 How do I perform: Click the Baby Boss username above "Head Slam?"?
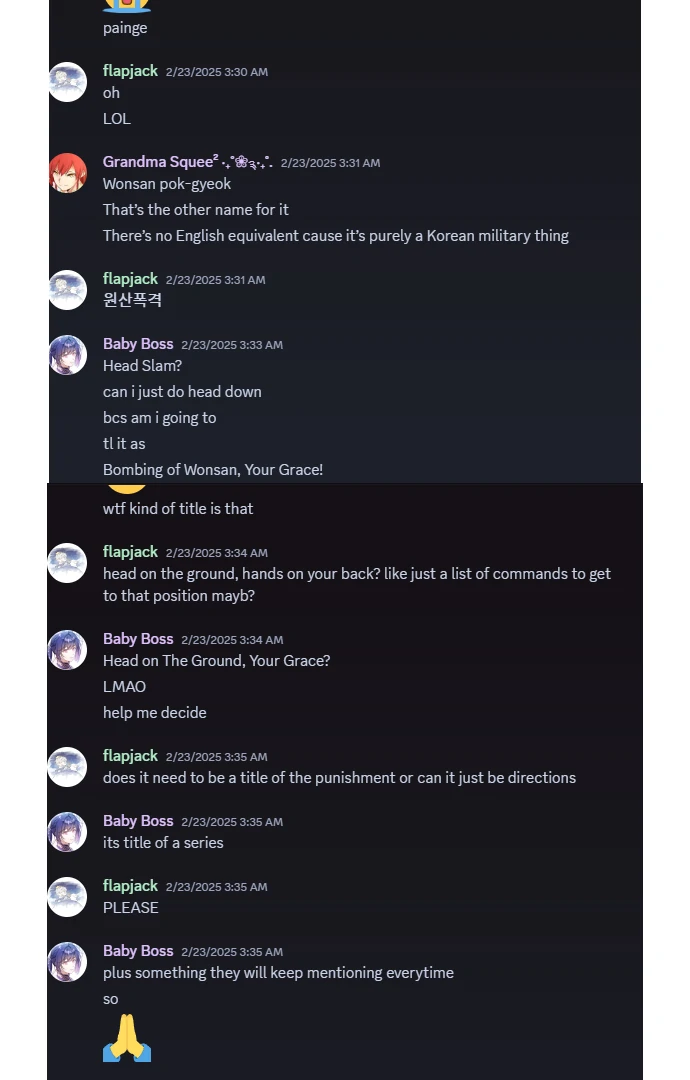(x=138, y=344)
